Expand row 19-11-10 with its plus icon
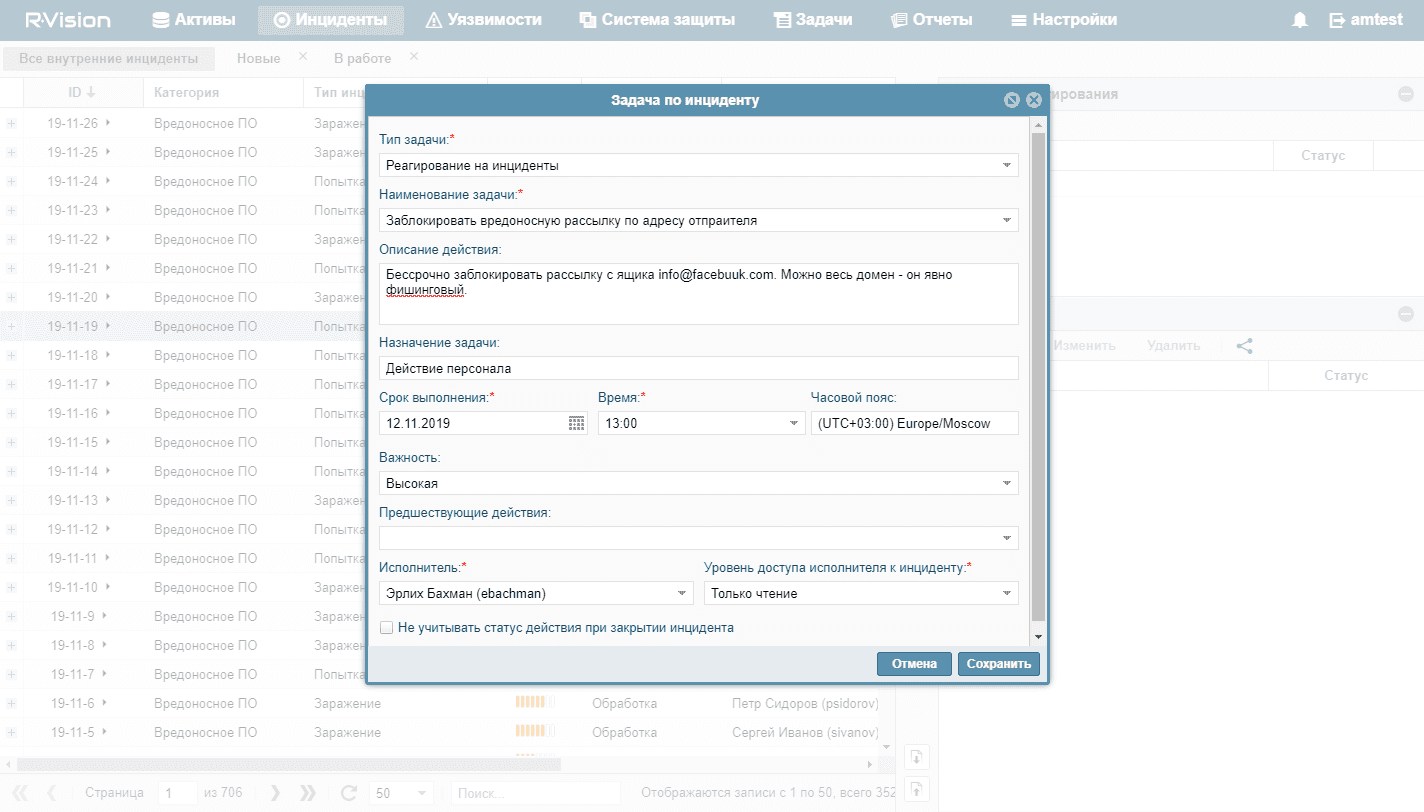Image resolution: width=1424 pixels, height=812 pixels. 12,587
